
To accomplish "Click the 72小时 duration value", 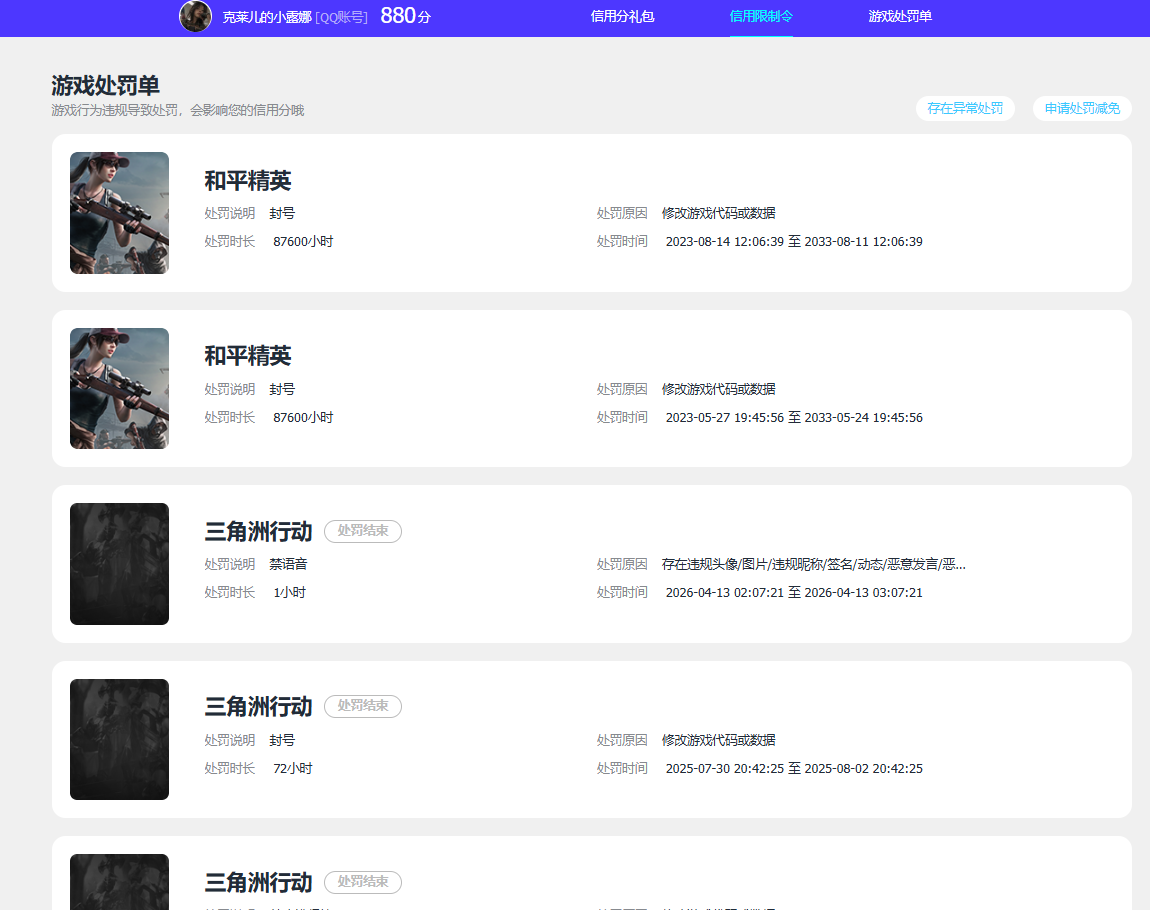I will (293, 768).
